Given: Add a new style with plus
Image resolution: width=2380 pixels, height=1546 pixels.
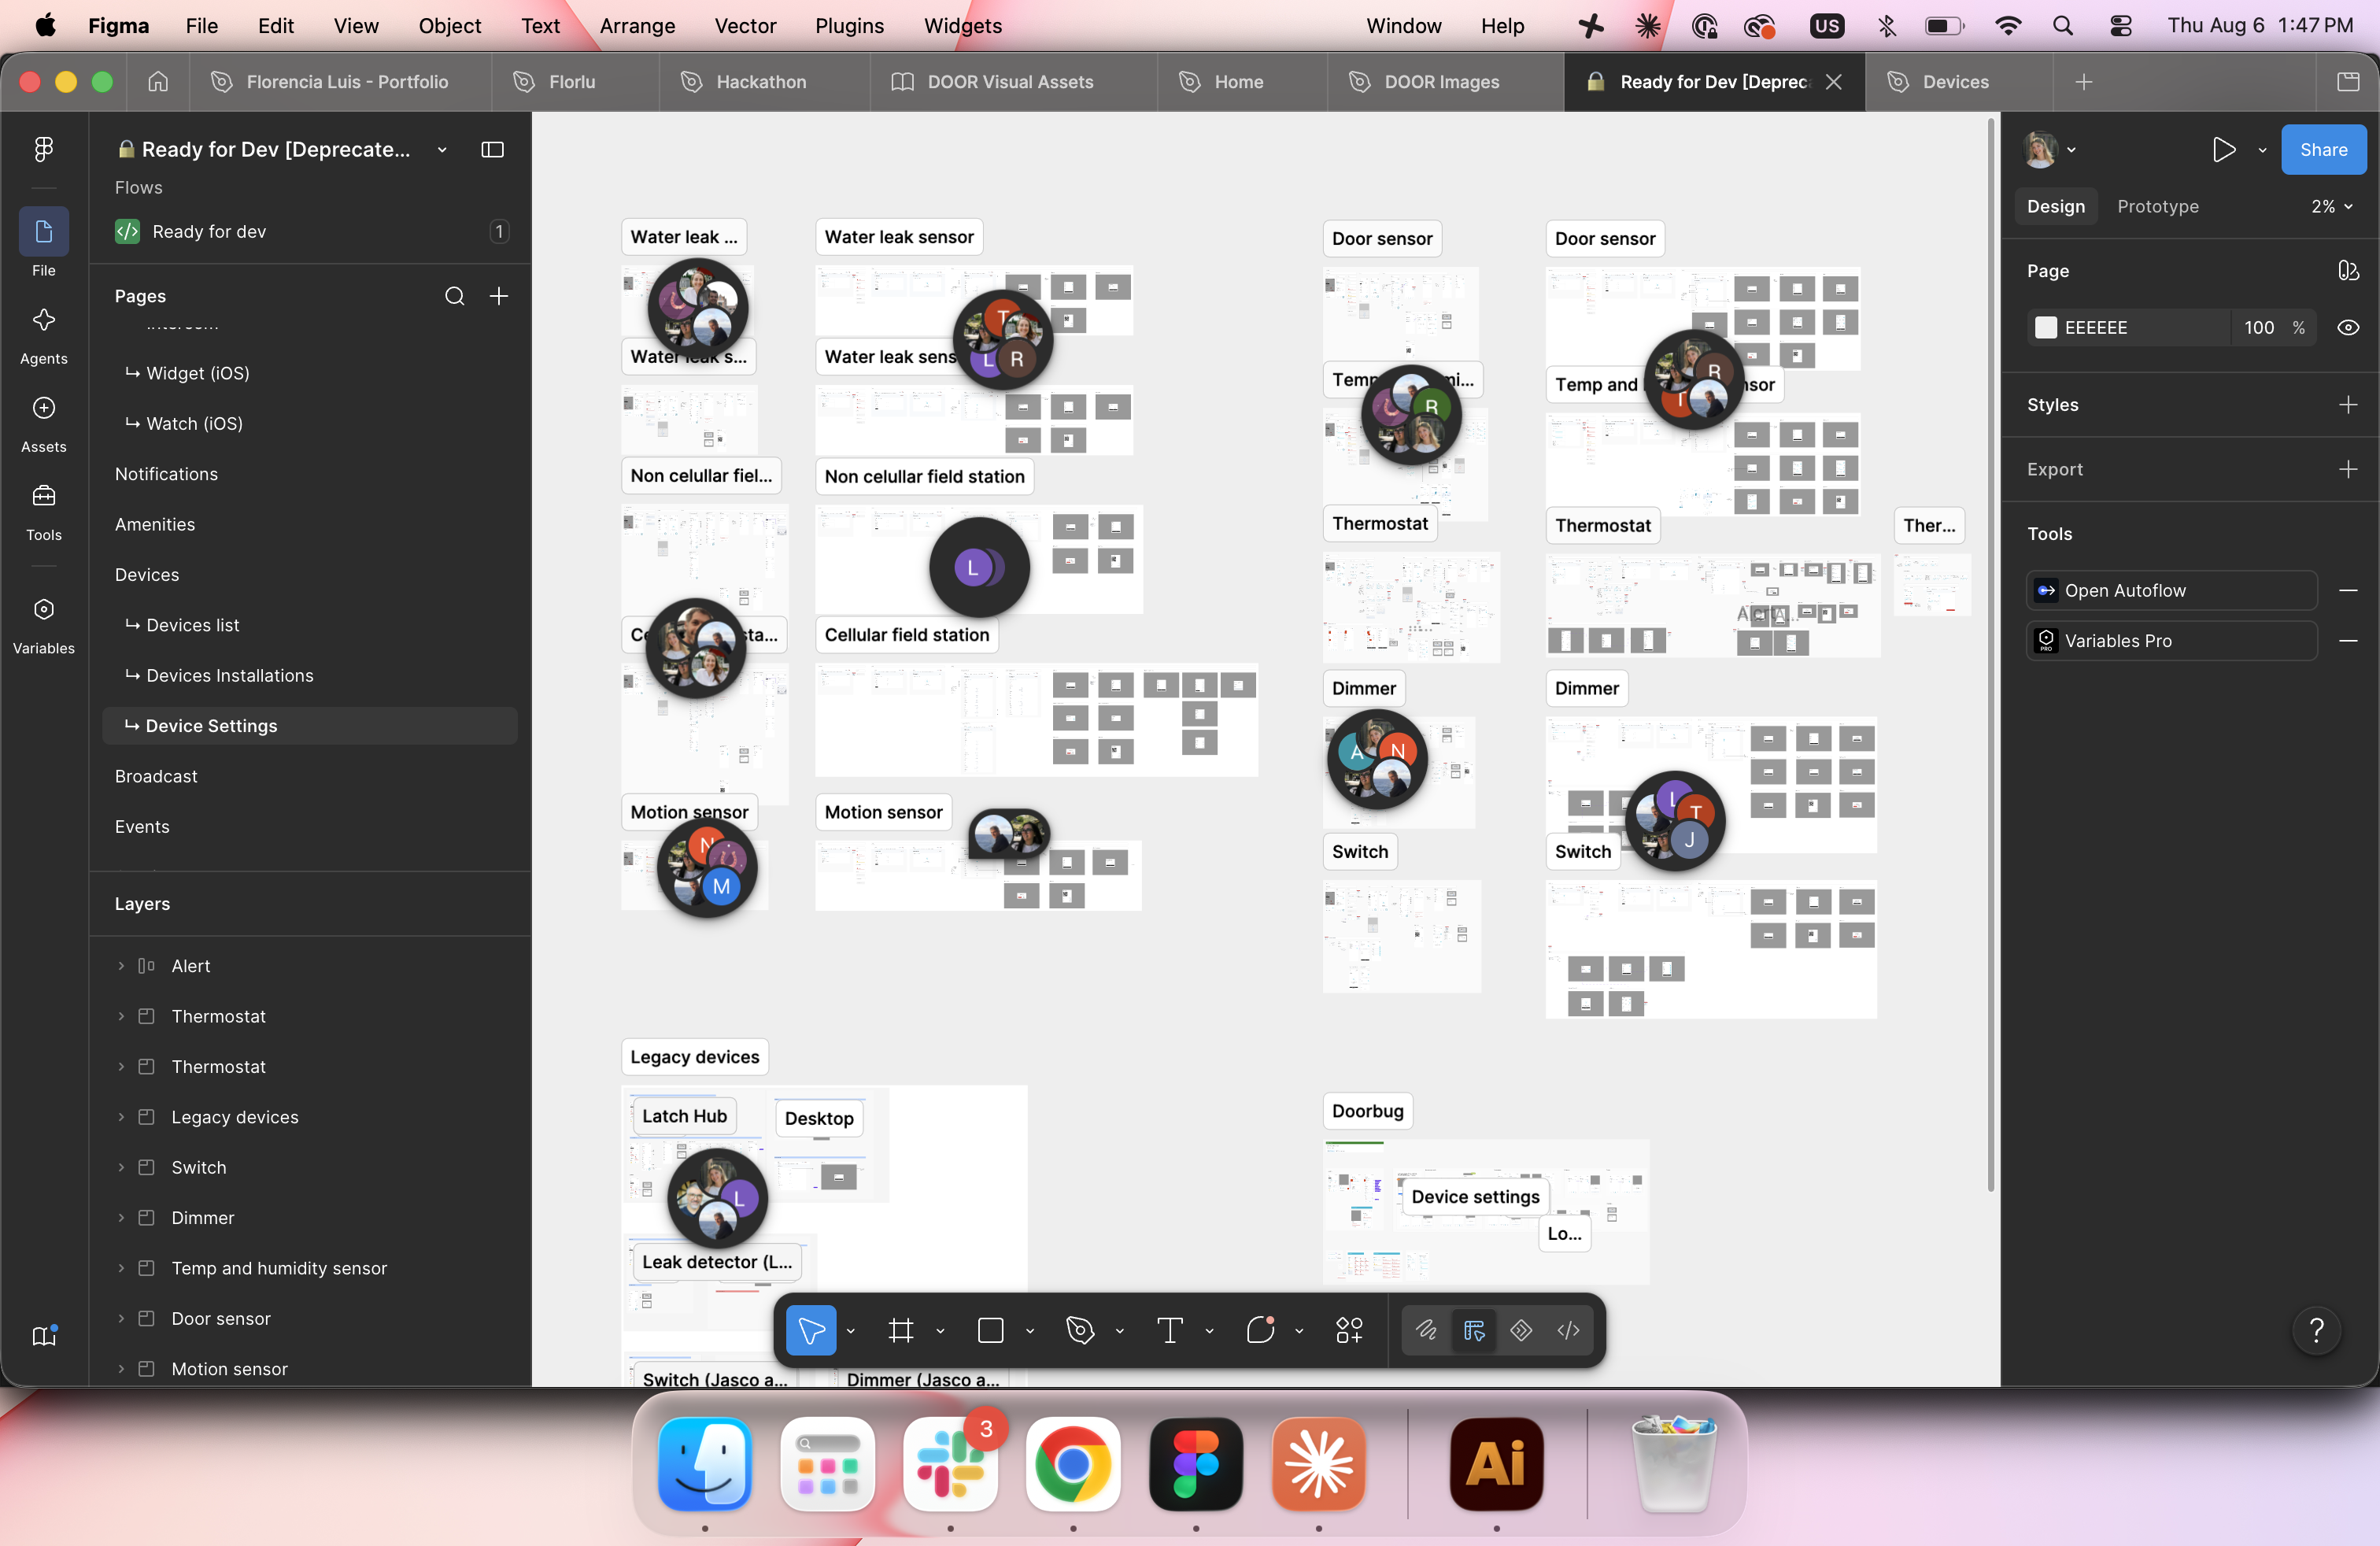Looking at the screenshot, I should [x=2348, y=405].
